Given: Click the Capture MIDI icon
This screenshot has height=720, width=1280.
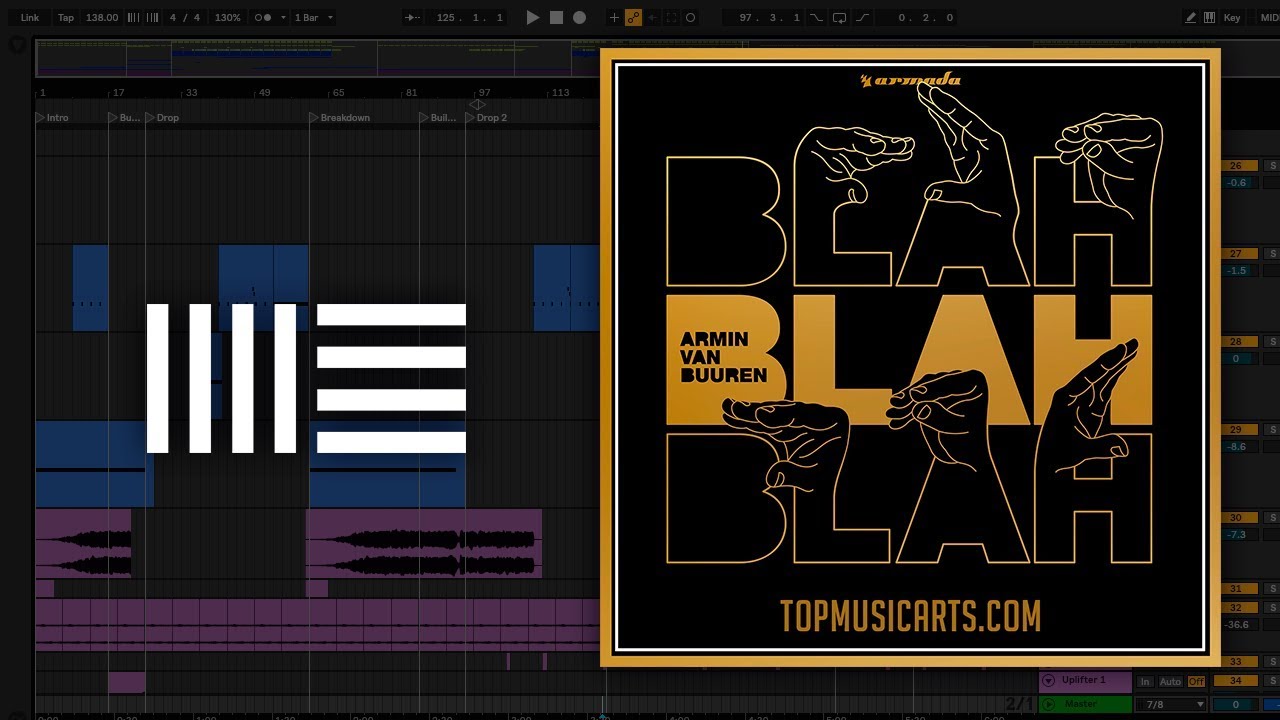Looking at the screenshot, I should point(672,18).
